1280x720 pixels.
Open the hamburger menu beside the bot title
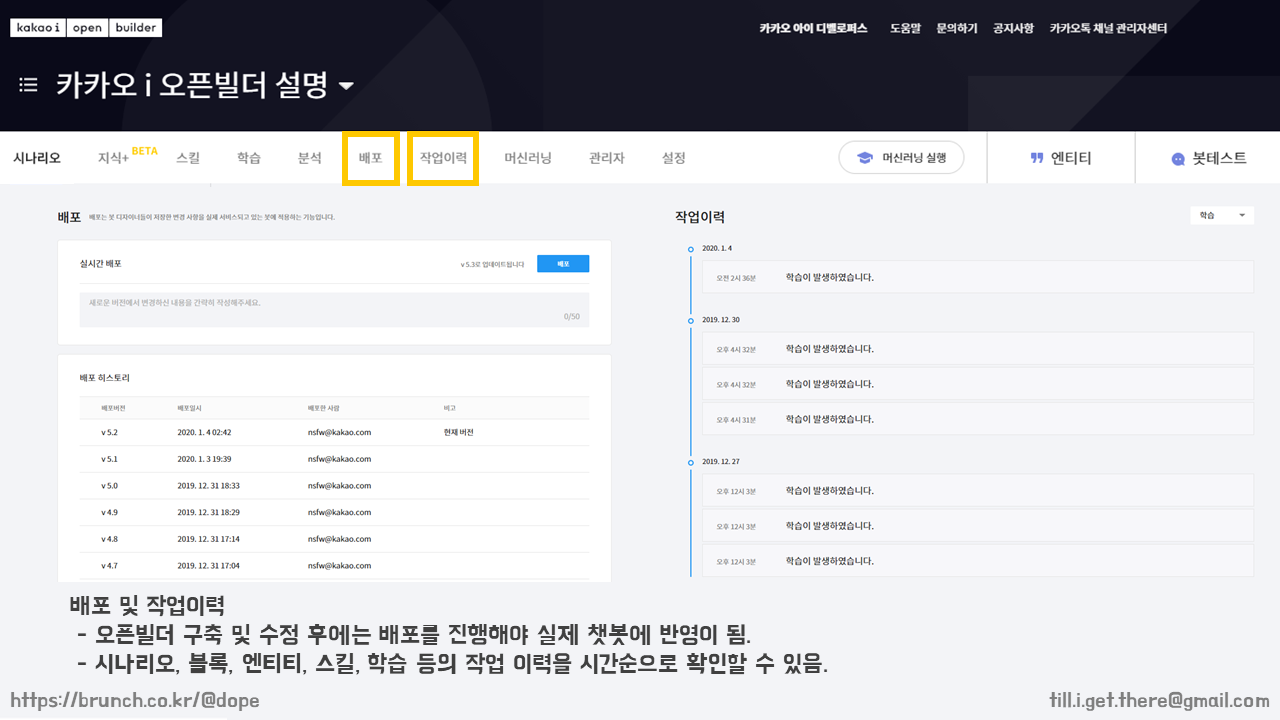[28, 85]
